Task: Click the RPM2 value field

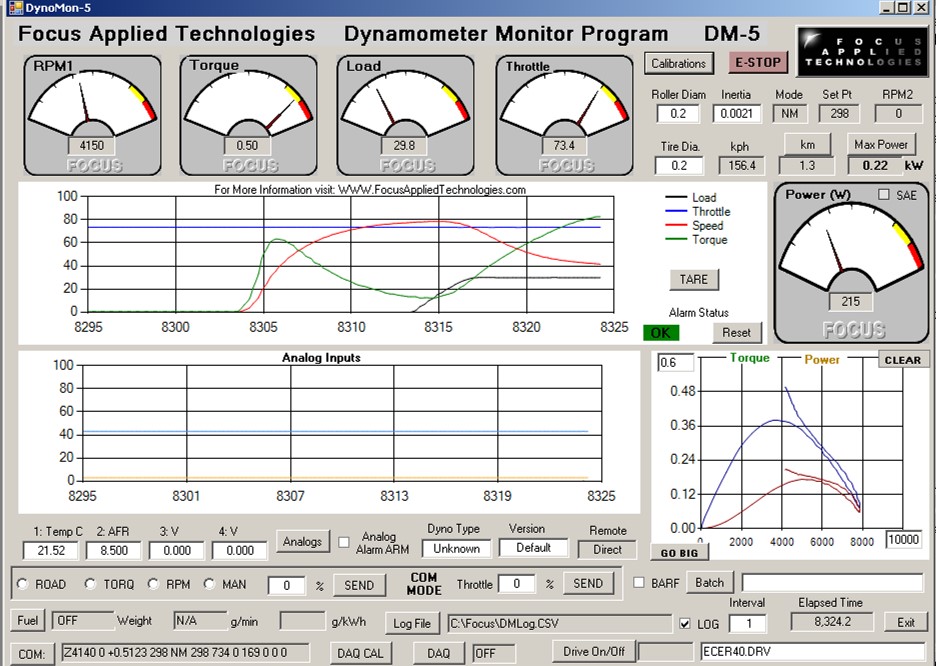Action: pos(898,113)
